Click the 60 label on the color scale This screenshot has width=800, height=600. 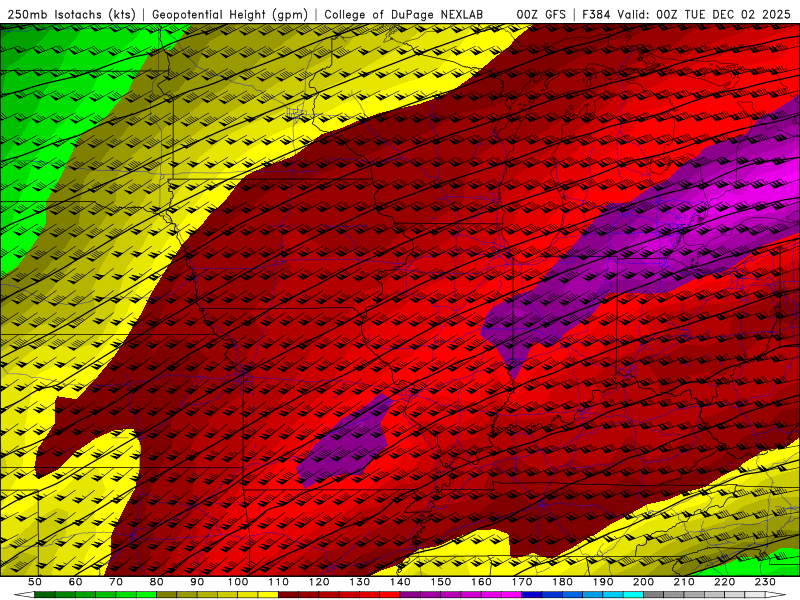point(76,582)
